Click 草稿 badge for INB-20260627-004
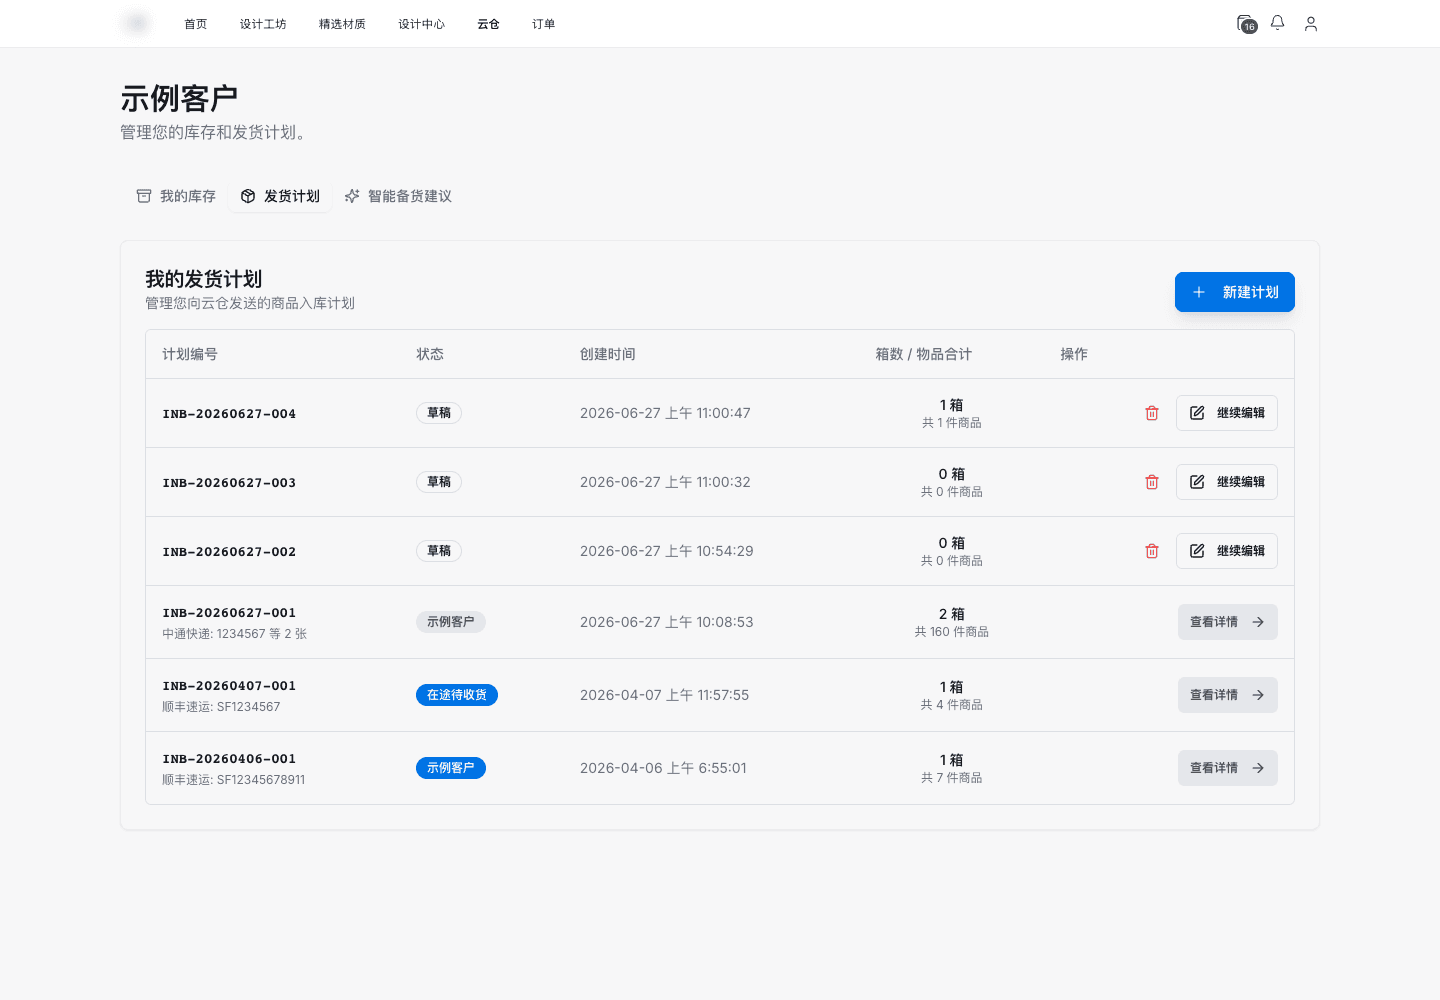The image size is (1440, 1000). pos(439,413)
